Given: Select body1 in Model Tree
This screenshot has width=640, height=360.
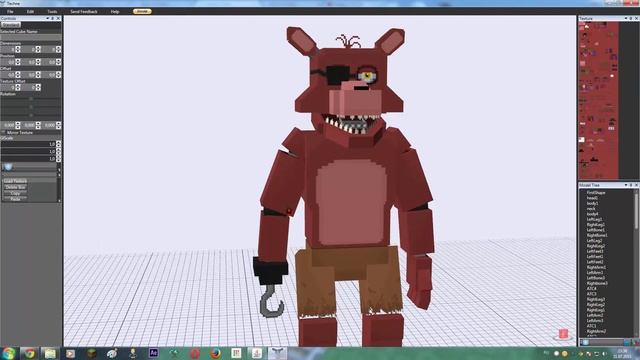Looking at the screenshot, I should [592, 203].
